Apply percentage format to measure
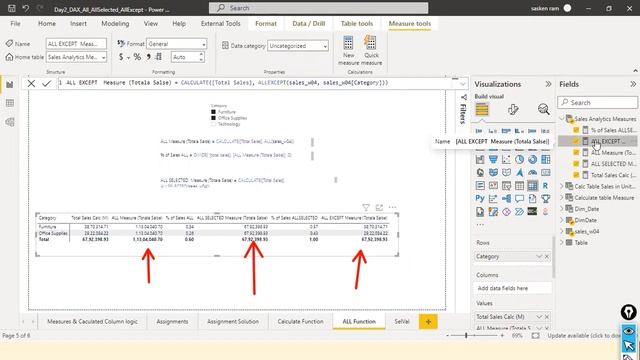 click(137, 57)
